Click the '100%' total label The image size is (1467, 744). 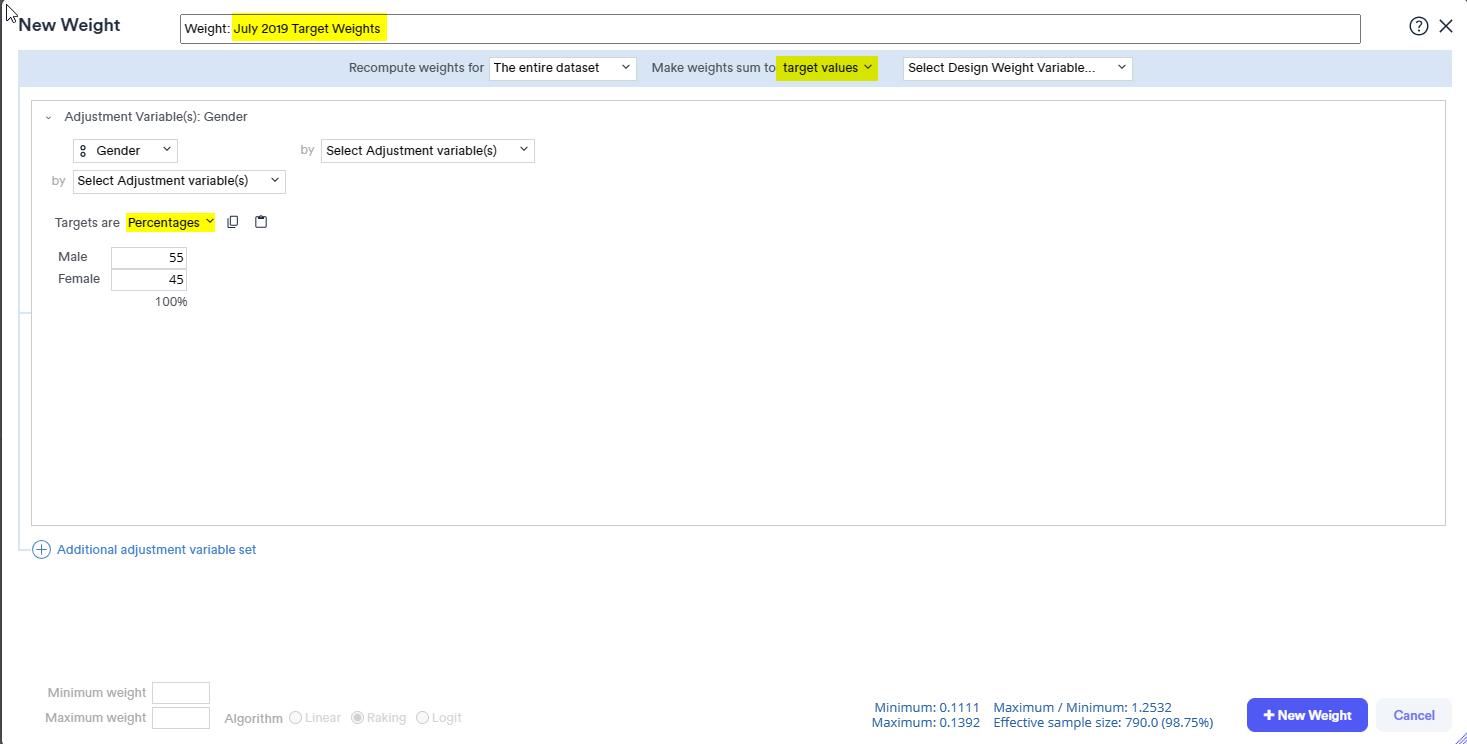click(171, 302)
